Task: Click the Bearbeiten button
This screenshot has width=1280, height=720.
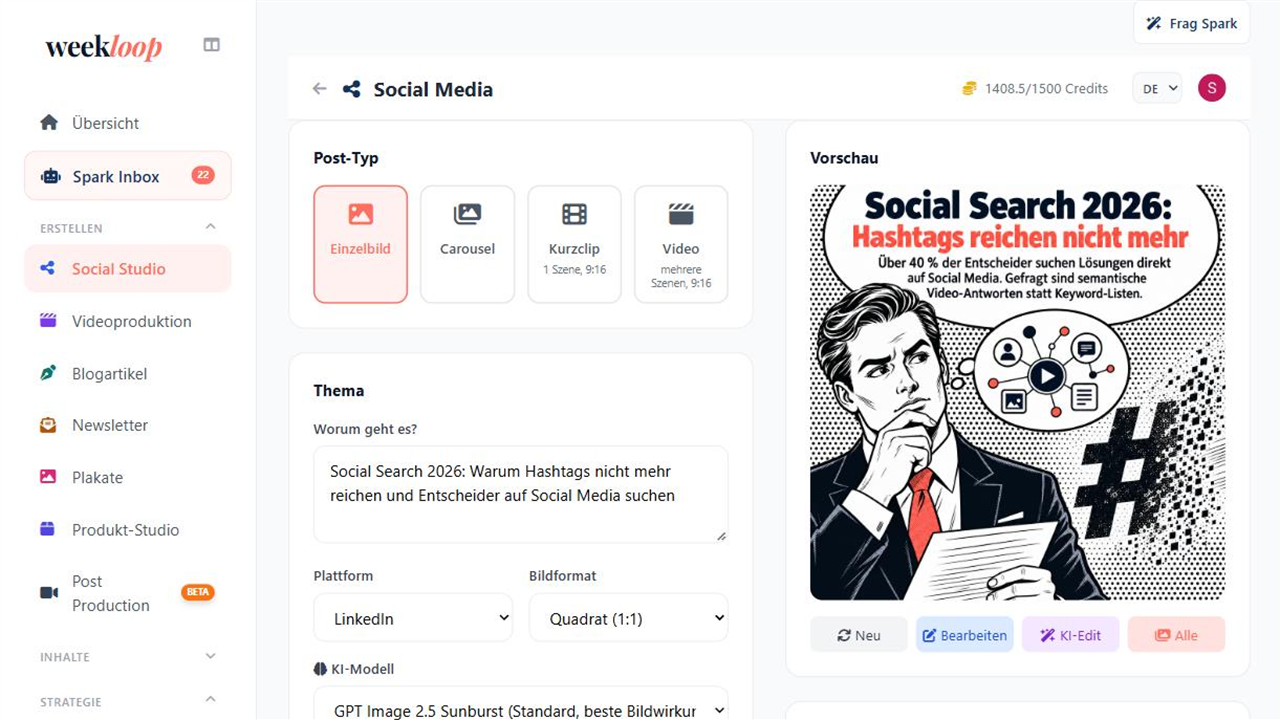Action: click(965, 635)
